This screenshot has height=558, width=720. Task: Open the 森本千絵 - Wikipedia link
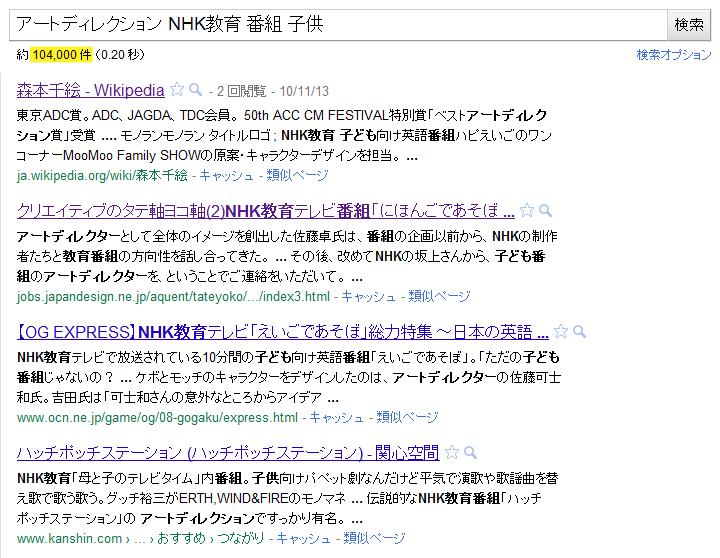click(90, 90)
